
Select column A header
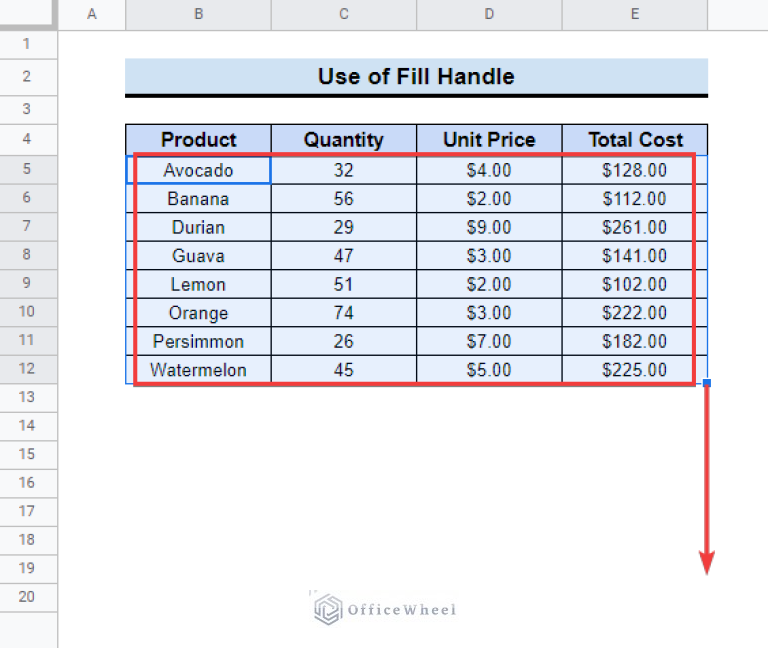click(92, 14)
